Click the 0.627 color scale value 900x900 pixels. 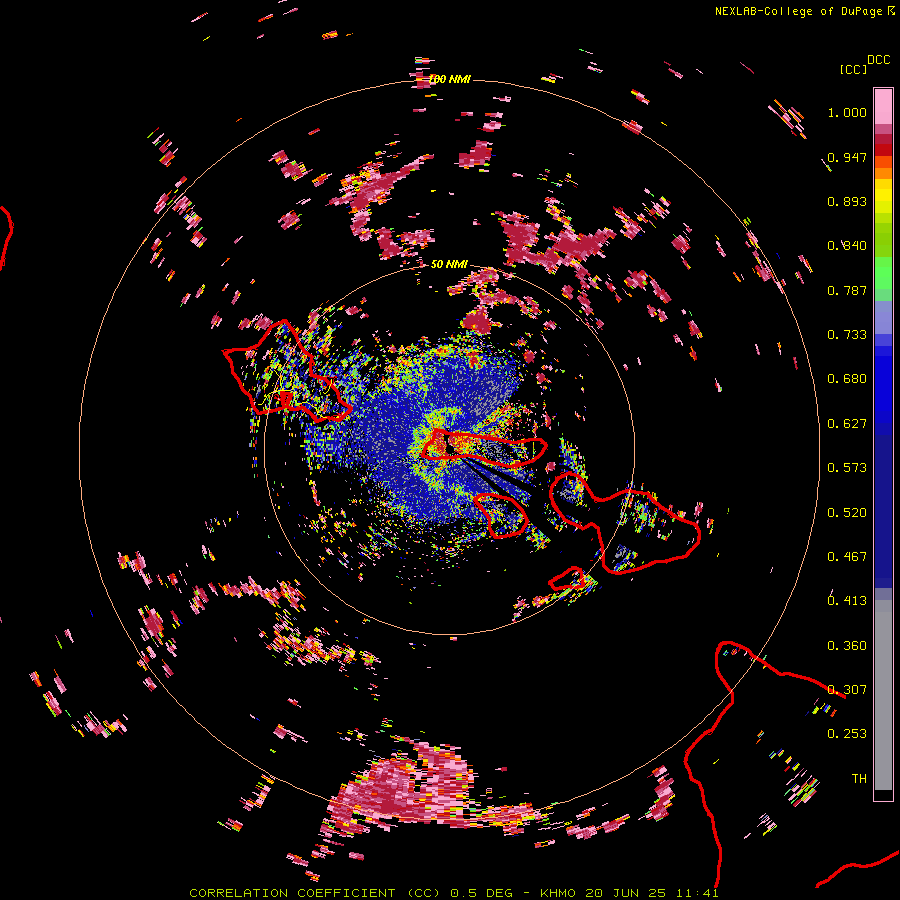pos(847,424)
